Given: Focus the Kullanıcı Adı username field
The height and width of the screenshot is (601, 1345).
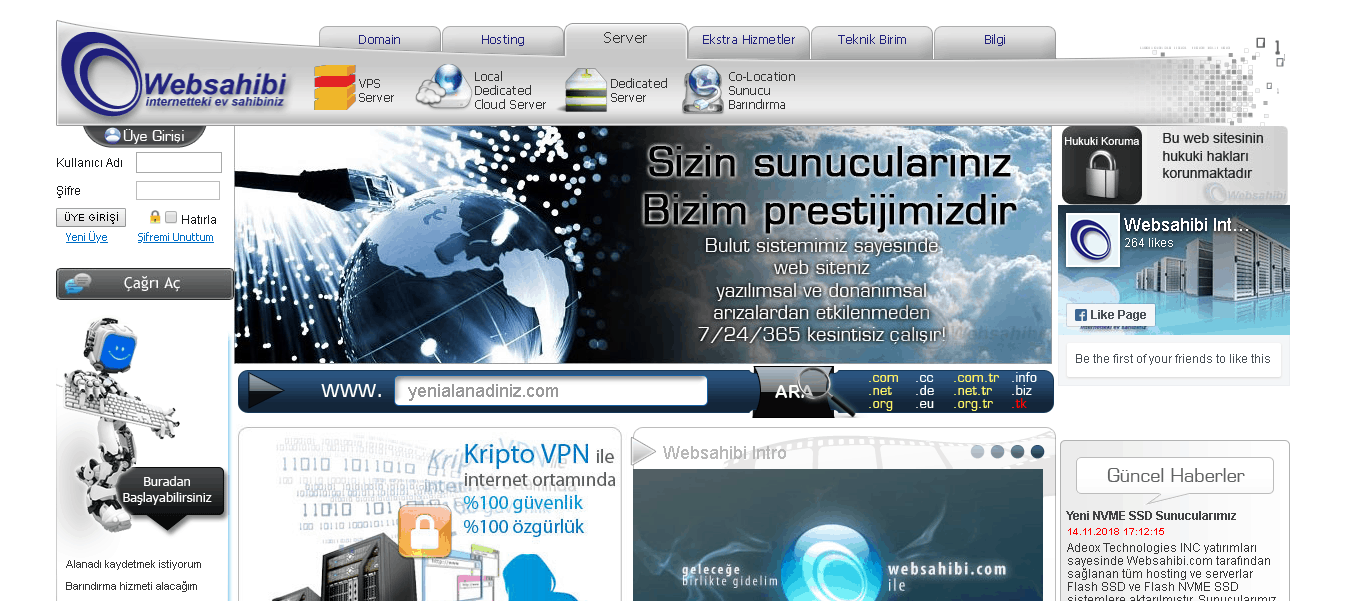Looking at the screenshot, I should 178,163.
